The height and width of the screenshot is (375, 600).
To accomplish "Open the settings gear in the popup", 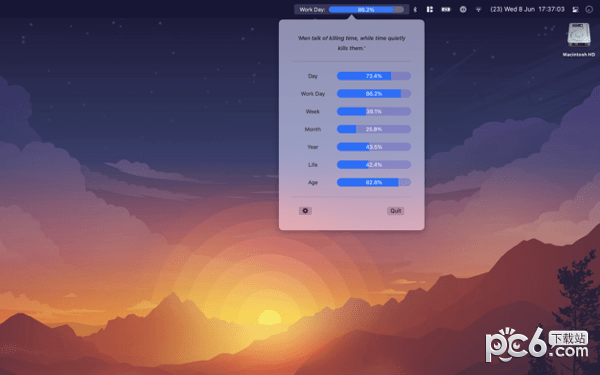I will [x=305, y=211].
